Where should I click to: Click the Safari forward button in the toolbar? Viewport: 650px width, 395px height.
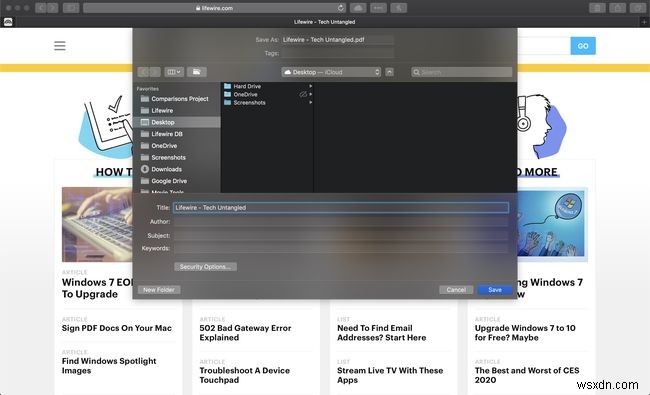pyautogui.click(x=52, y=8)
